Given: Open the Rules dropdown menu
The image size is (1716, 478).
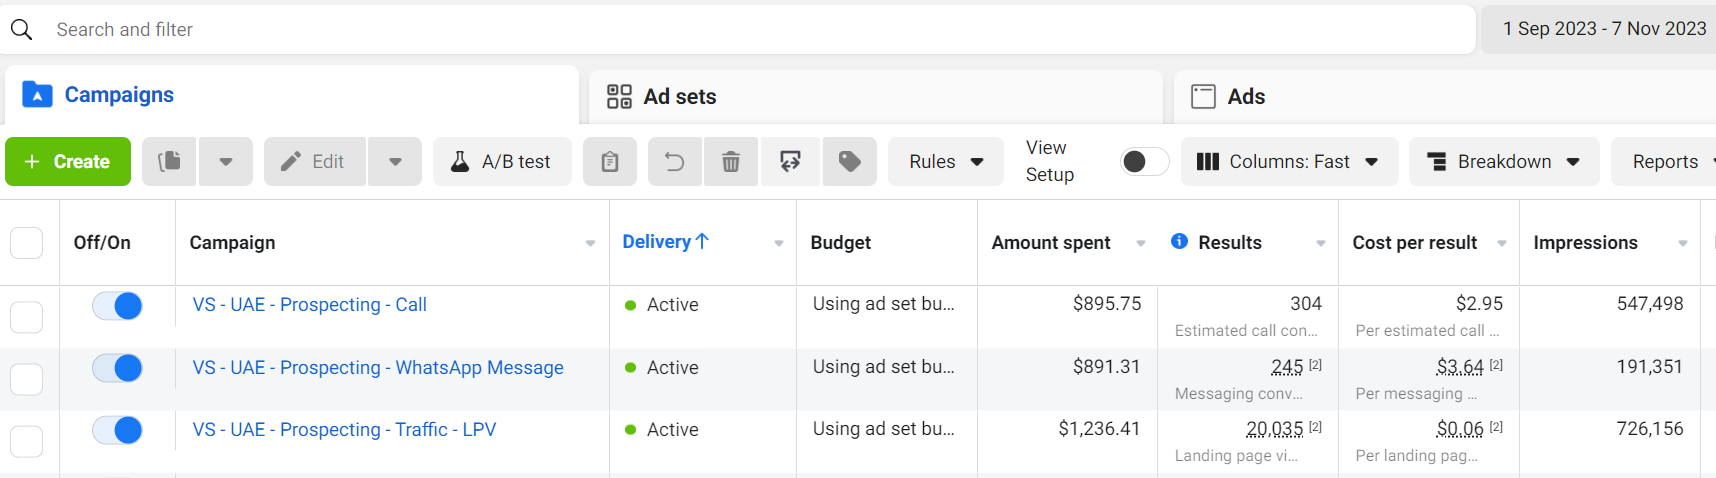Looking at the screenshot, I should 945,162.
